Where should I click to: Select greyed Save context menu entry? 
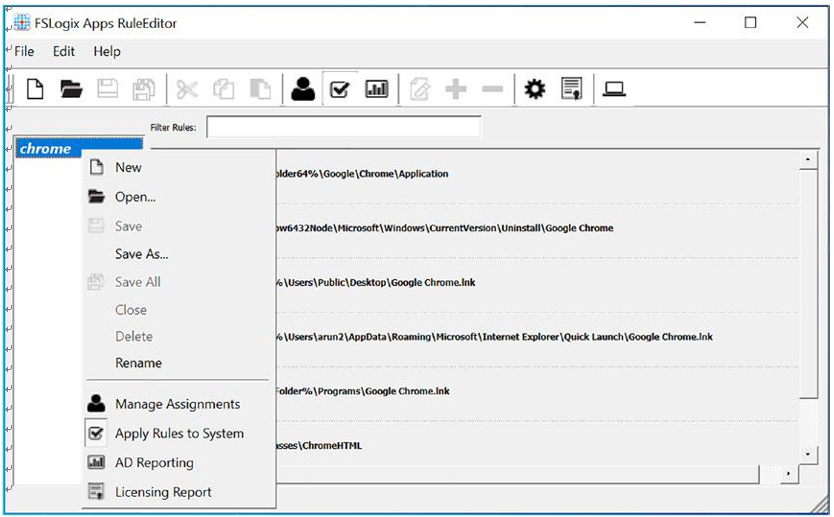[x=179, y=226]
